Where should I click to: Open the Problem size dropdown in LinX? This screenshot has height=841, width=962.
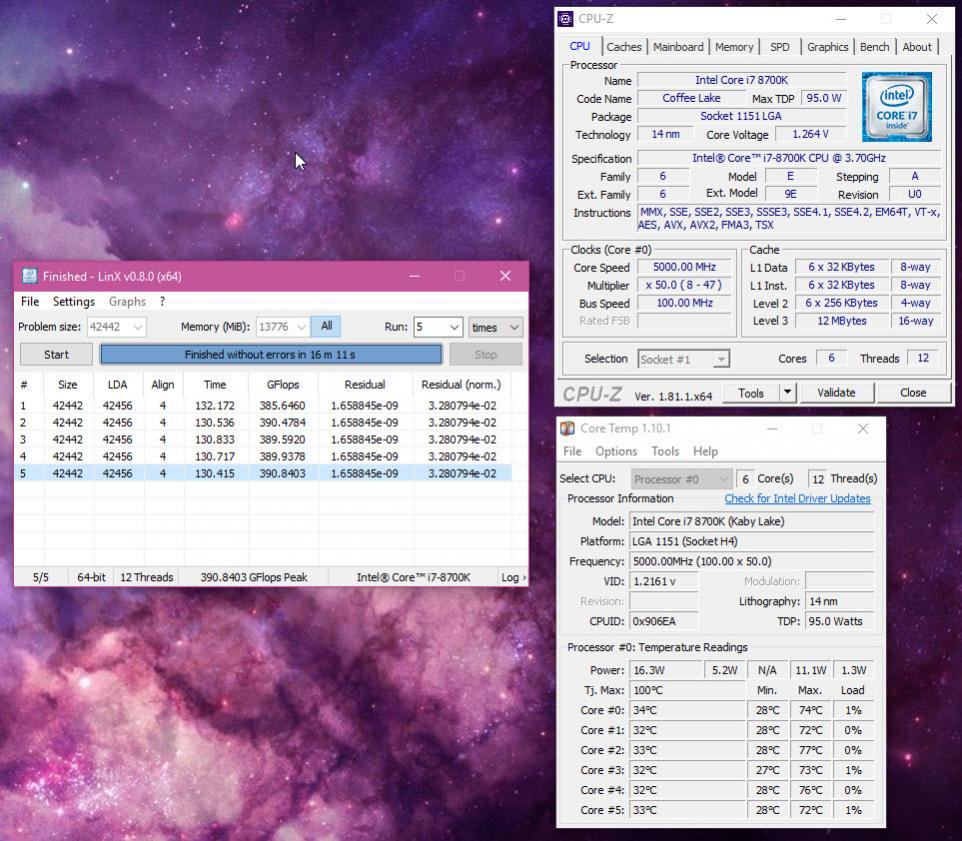138,327
